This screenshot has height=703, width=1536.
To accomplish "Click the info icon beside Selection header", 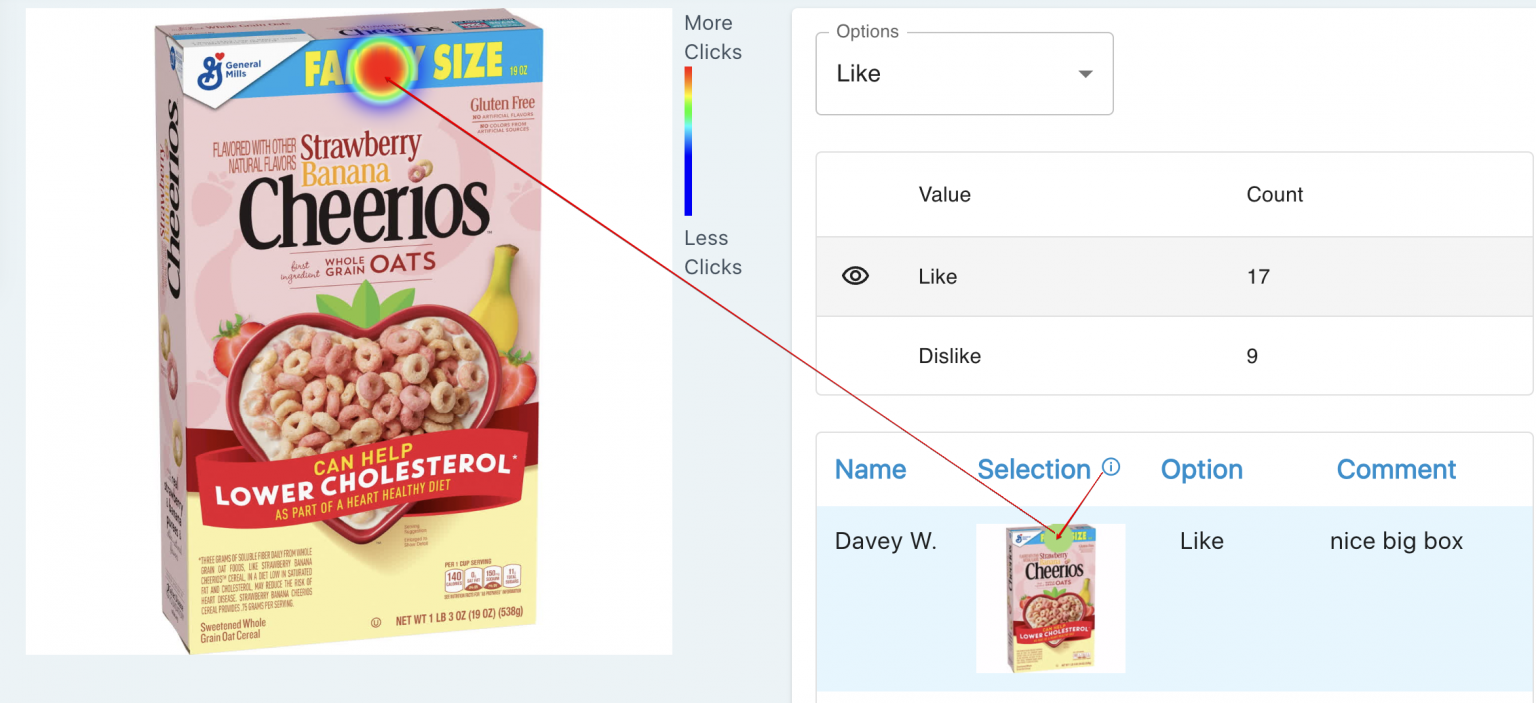I will [x=1113, y=466].
